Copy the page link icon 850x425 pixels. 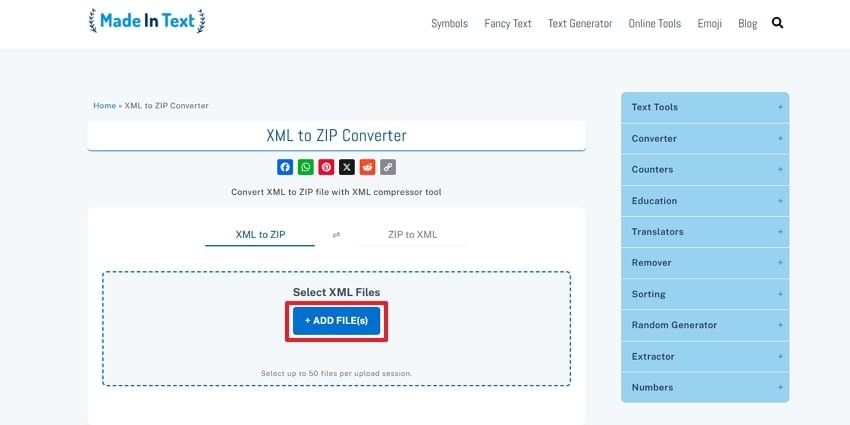(x=388, y=167)
